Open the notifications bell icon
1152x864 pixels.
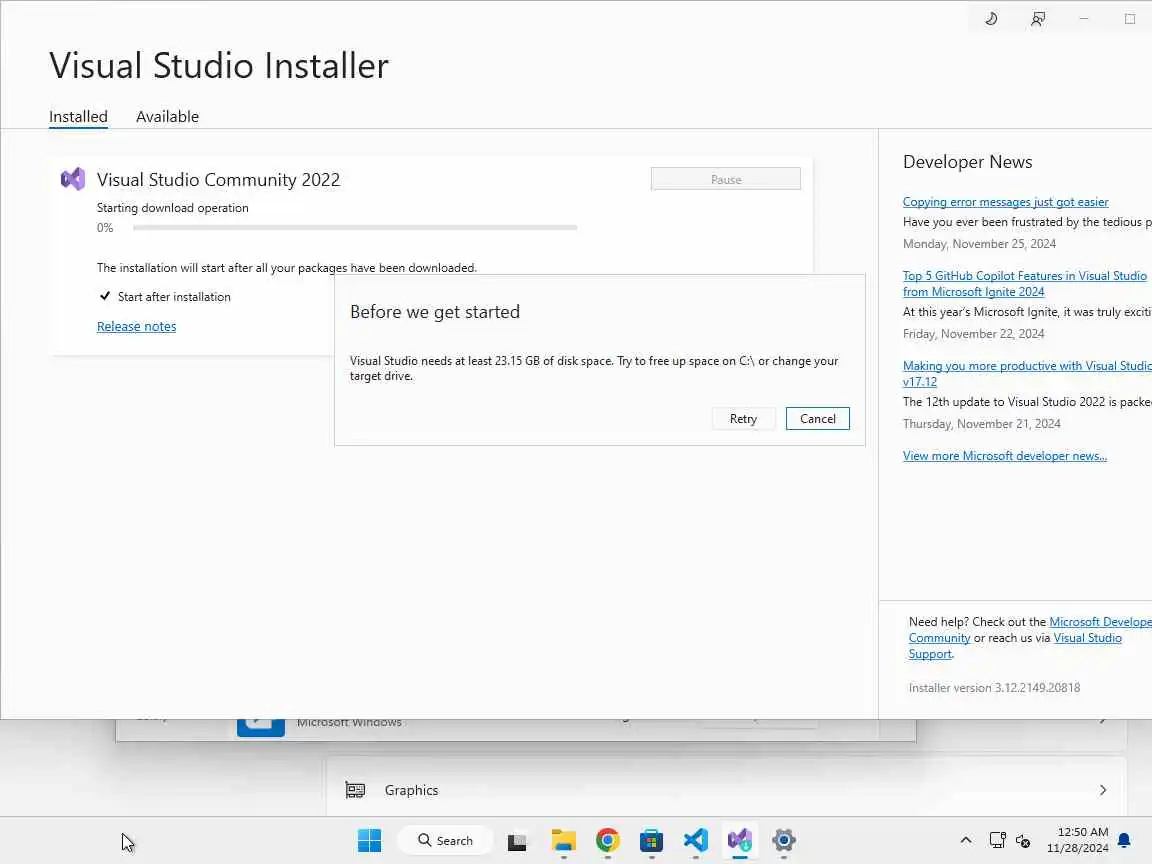point(1124,840)
